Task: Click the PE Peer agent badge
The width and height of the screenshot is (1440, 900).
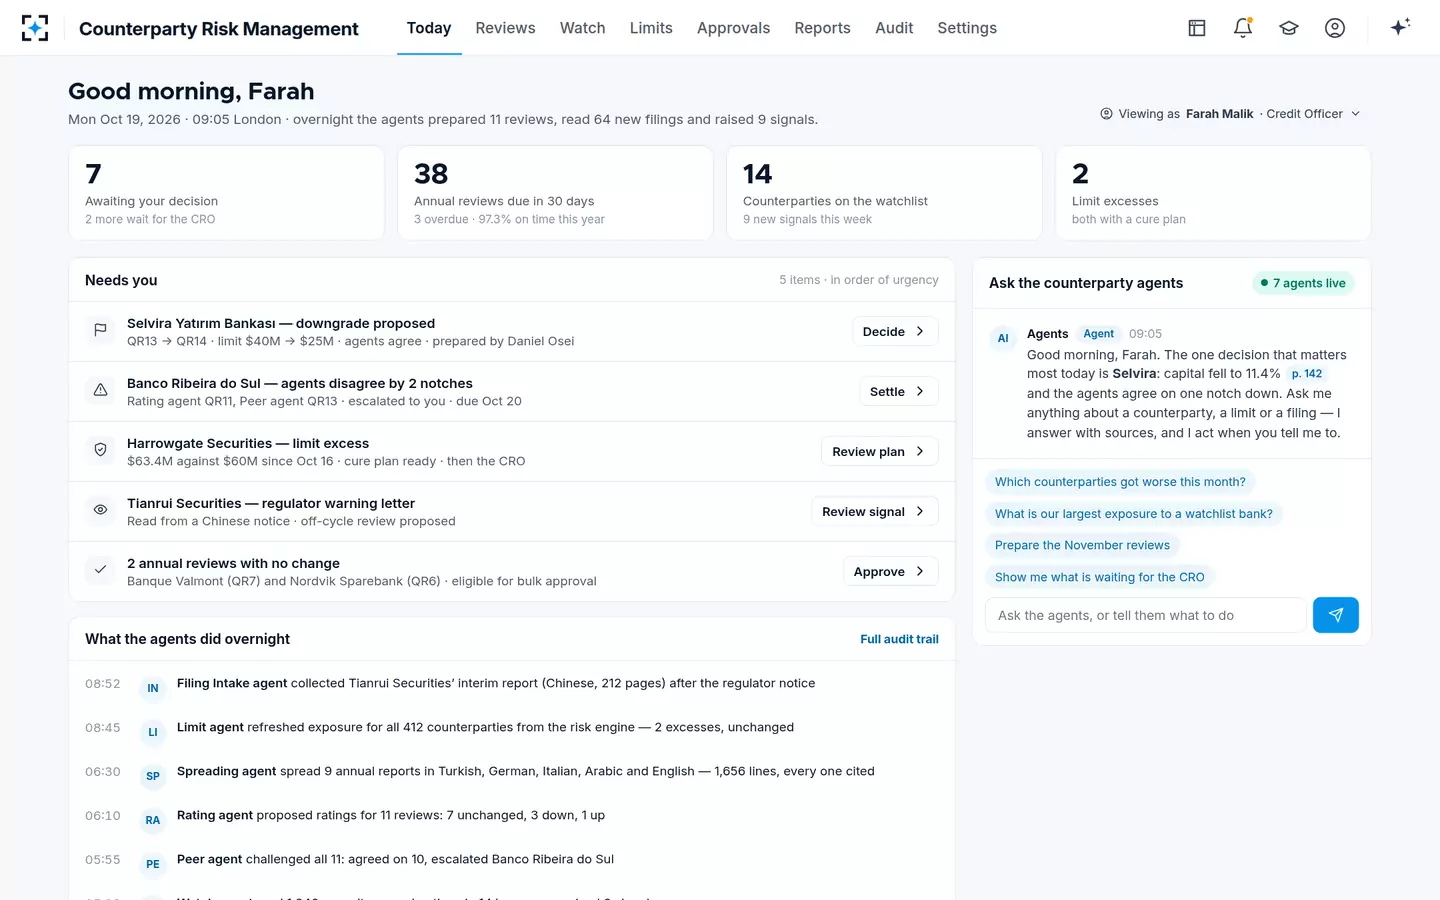Action: [153, 864]
